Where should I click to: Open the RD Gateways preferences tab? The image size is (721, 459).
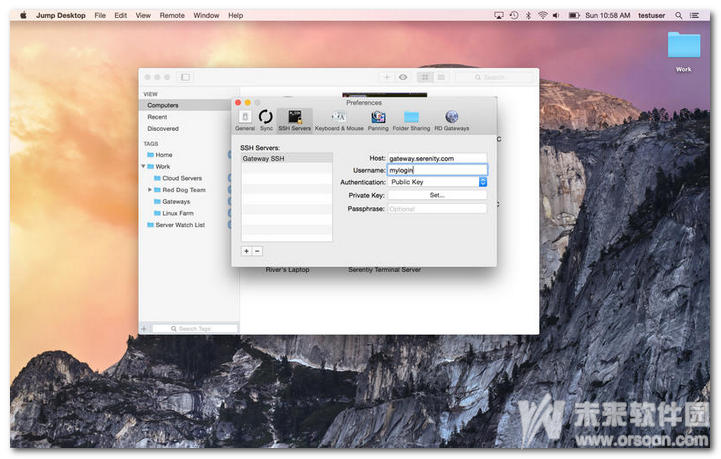pyautogui.click(x=452, y=120)
